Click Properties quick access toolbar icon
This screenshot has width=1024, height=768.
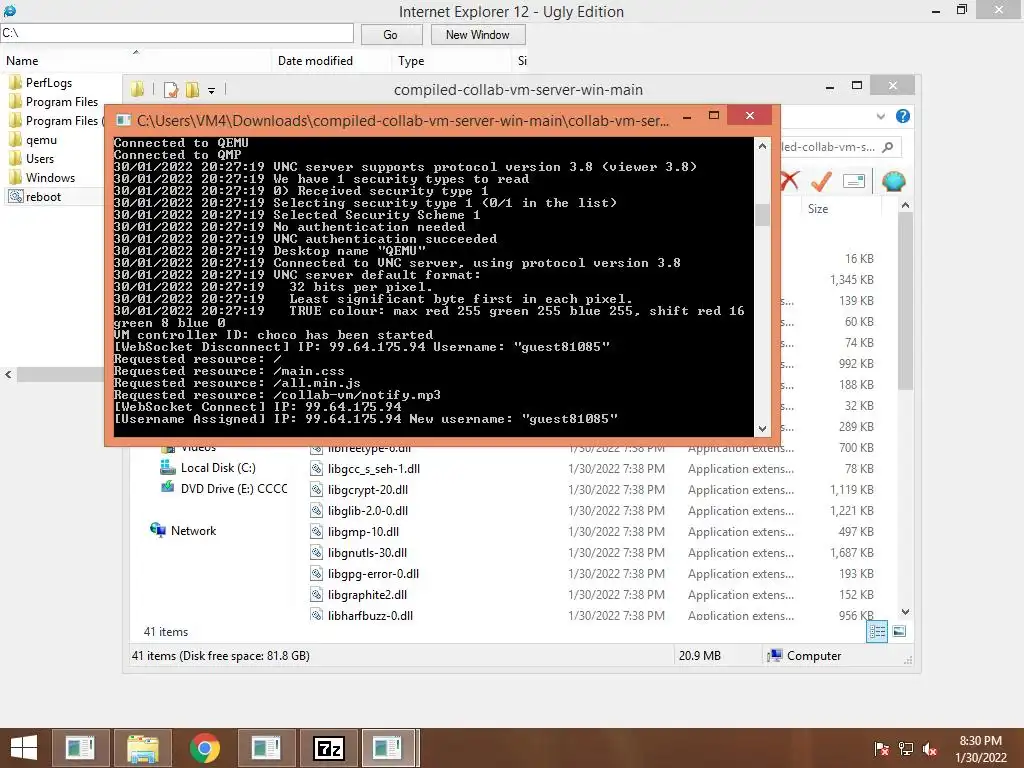pyautogui.click(x=171, y=90)
